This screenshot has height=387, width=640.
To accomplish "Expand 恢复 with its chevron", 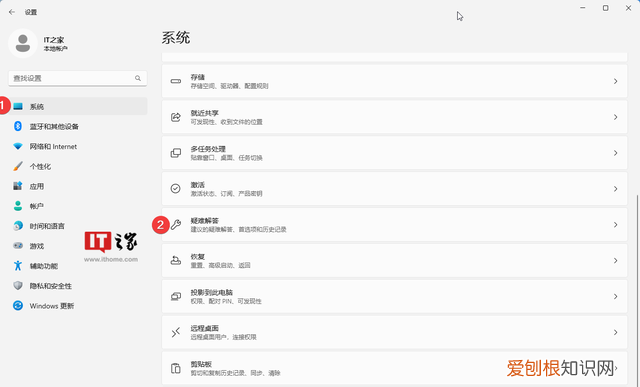I will point(616,260).
